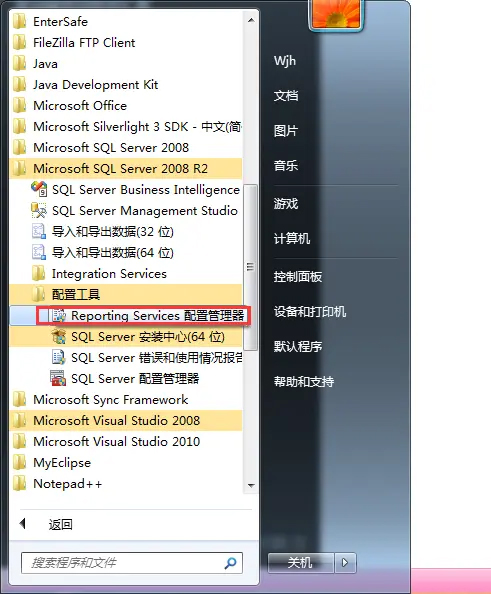Click the search magnifier icon

[230, 563]
